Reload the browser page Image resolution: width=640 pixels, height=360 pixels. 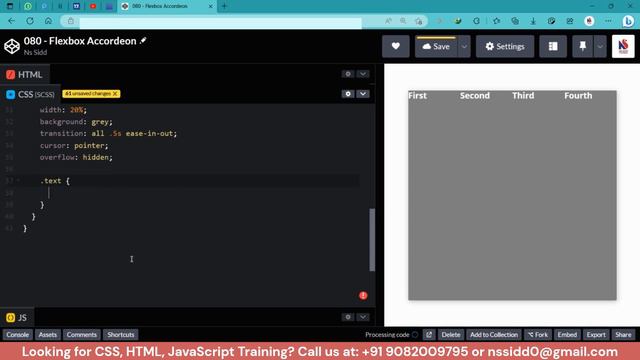click(x=30, y=20)
